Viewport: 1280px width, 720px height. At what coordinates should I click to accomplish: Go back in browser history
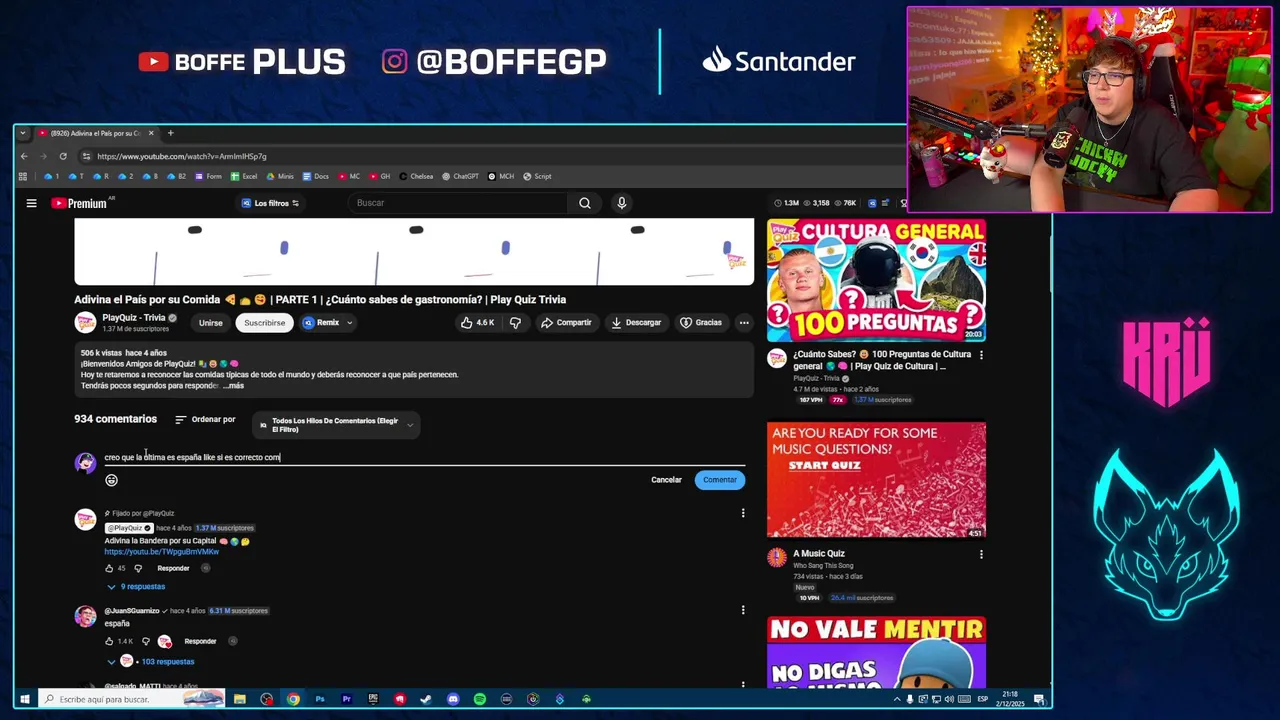tap(24, 156)
